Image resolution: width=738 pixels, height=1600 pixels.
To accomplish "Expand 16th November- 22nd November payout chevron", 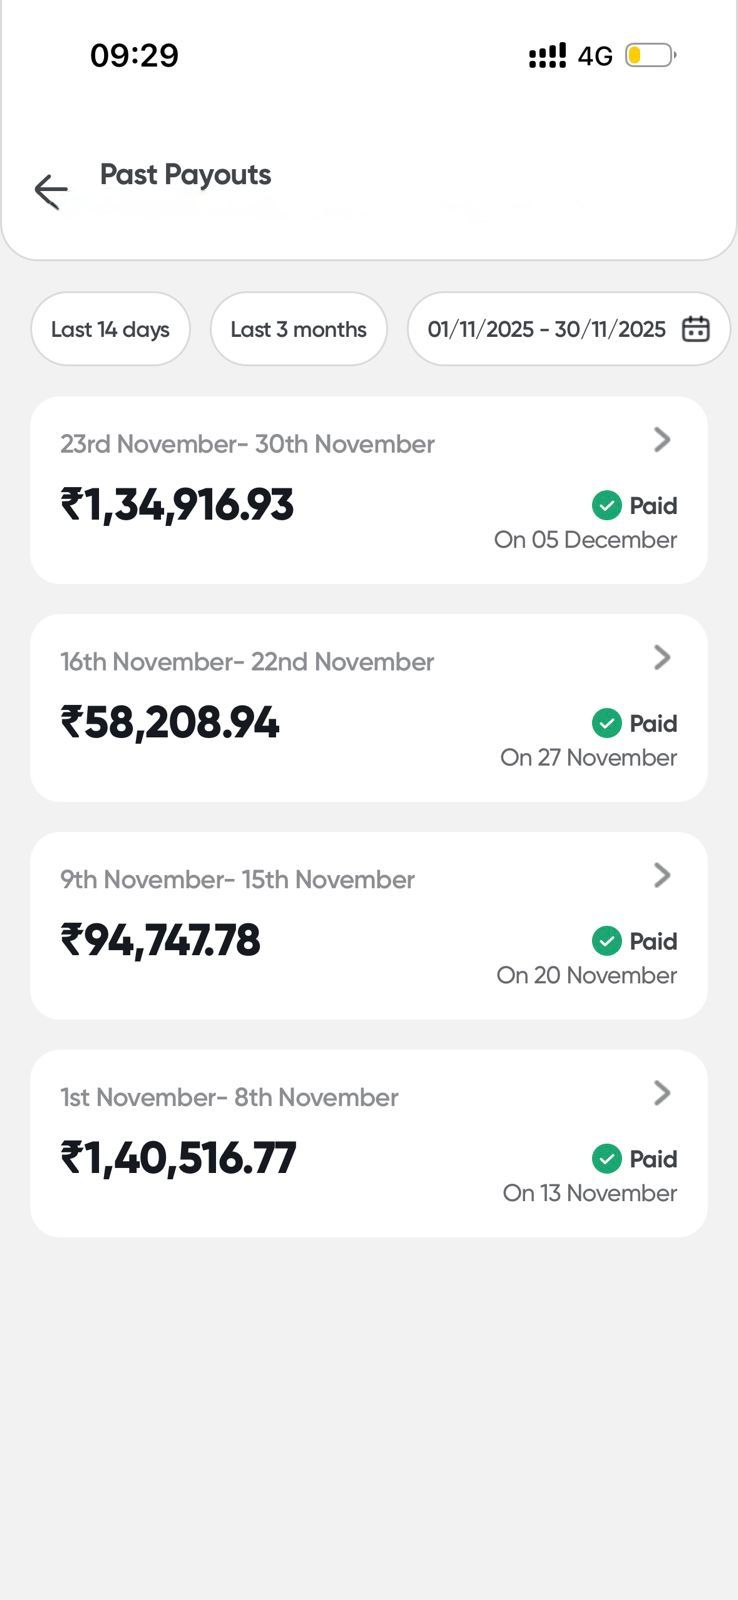I will coord(662,657).
